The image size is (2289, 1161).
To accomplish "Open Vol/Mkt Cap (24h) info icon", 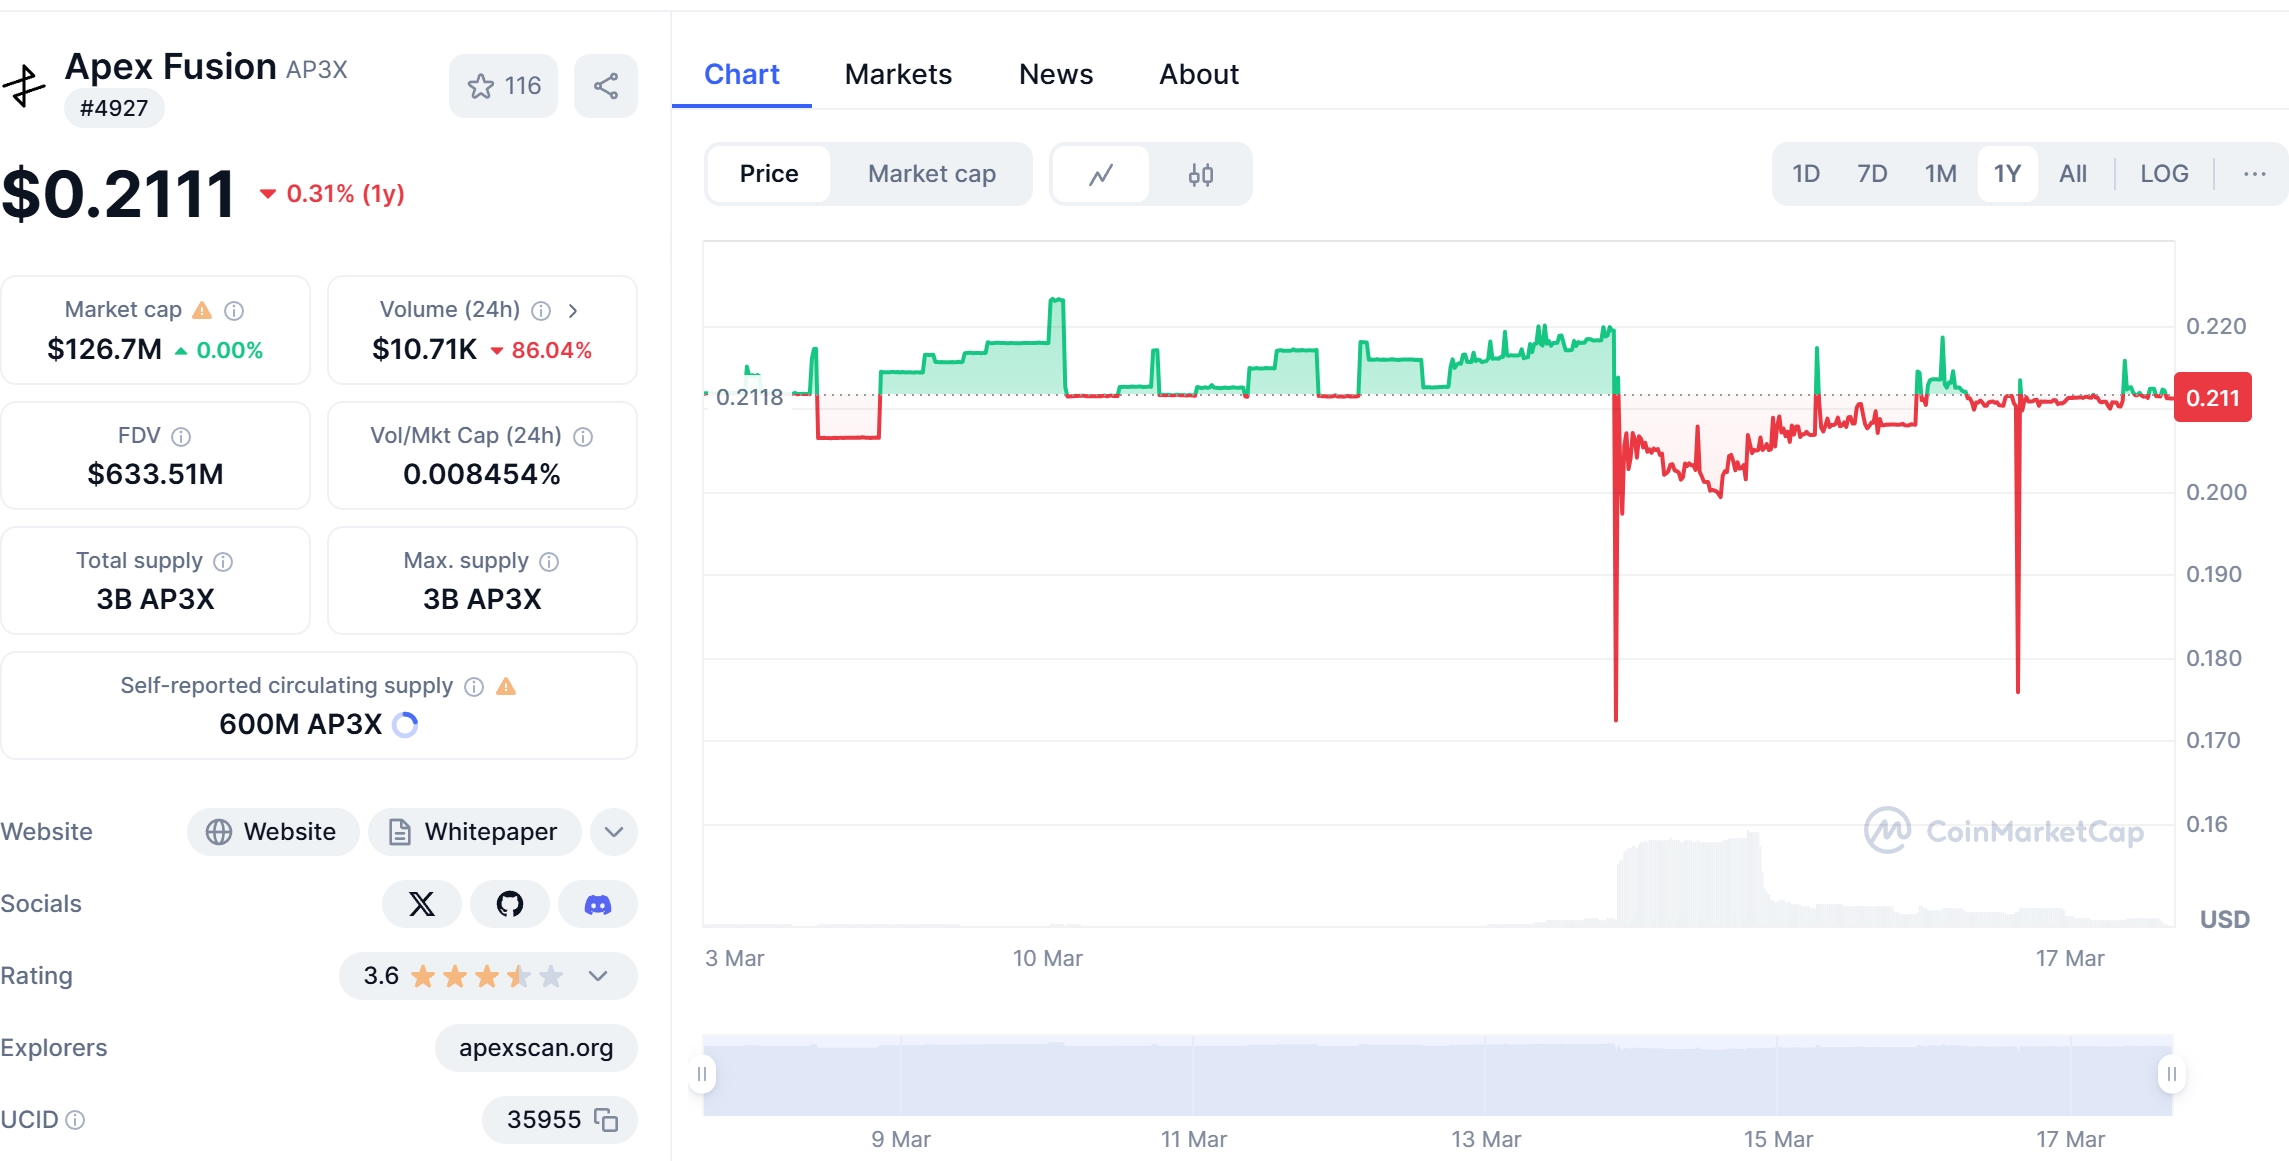I will pyautogui.click(x=583, y=437).
